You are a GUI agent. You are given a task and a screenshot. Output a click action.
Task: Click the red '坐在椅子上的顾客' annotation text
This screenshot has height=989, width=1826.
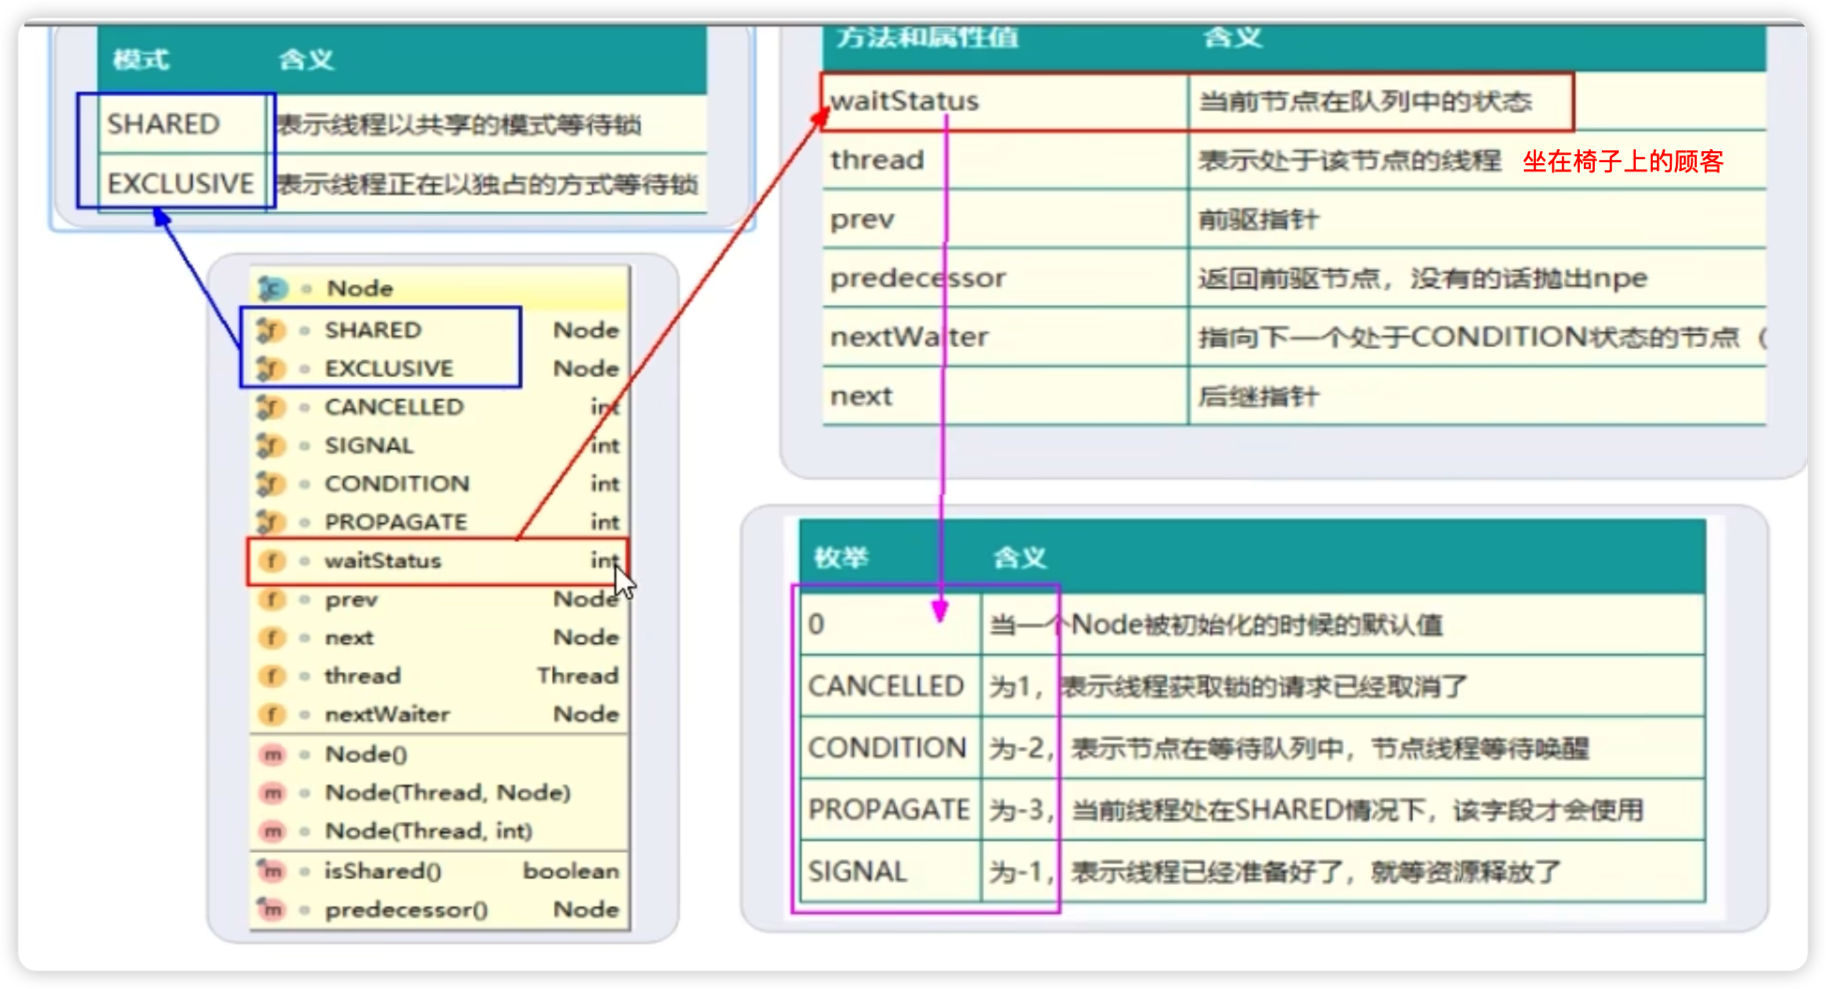point(1623,161)
